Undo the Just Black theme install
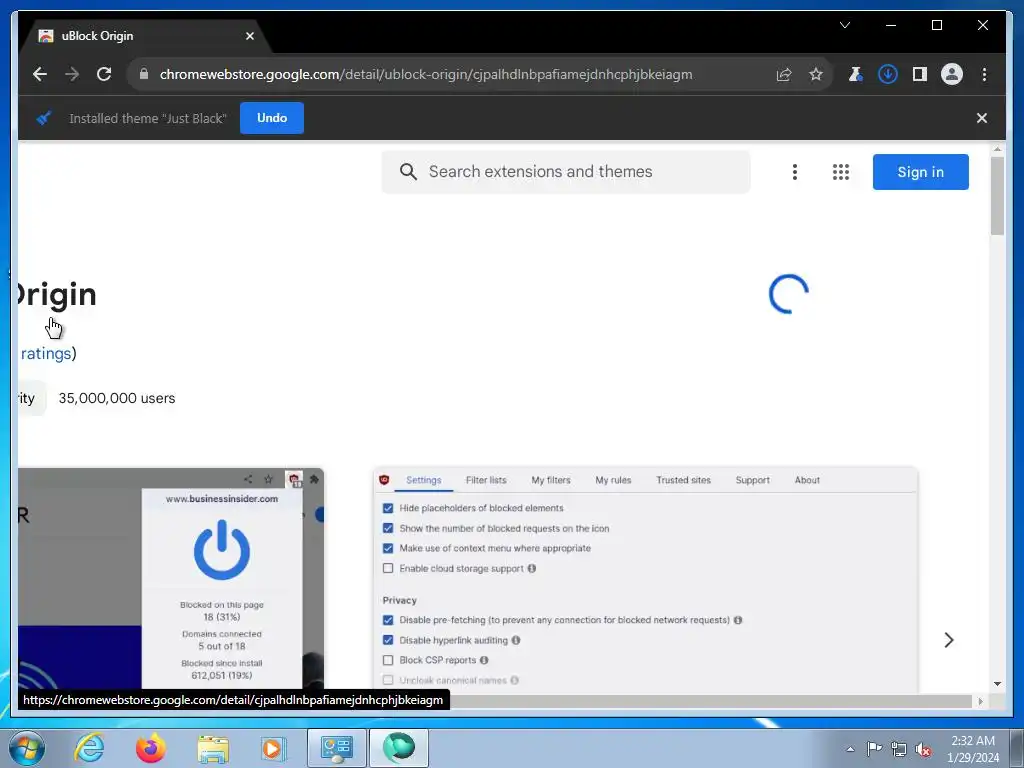 272,118
